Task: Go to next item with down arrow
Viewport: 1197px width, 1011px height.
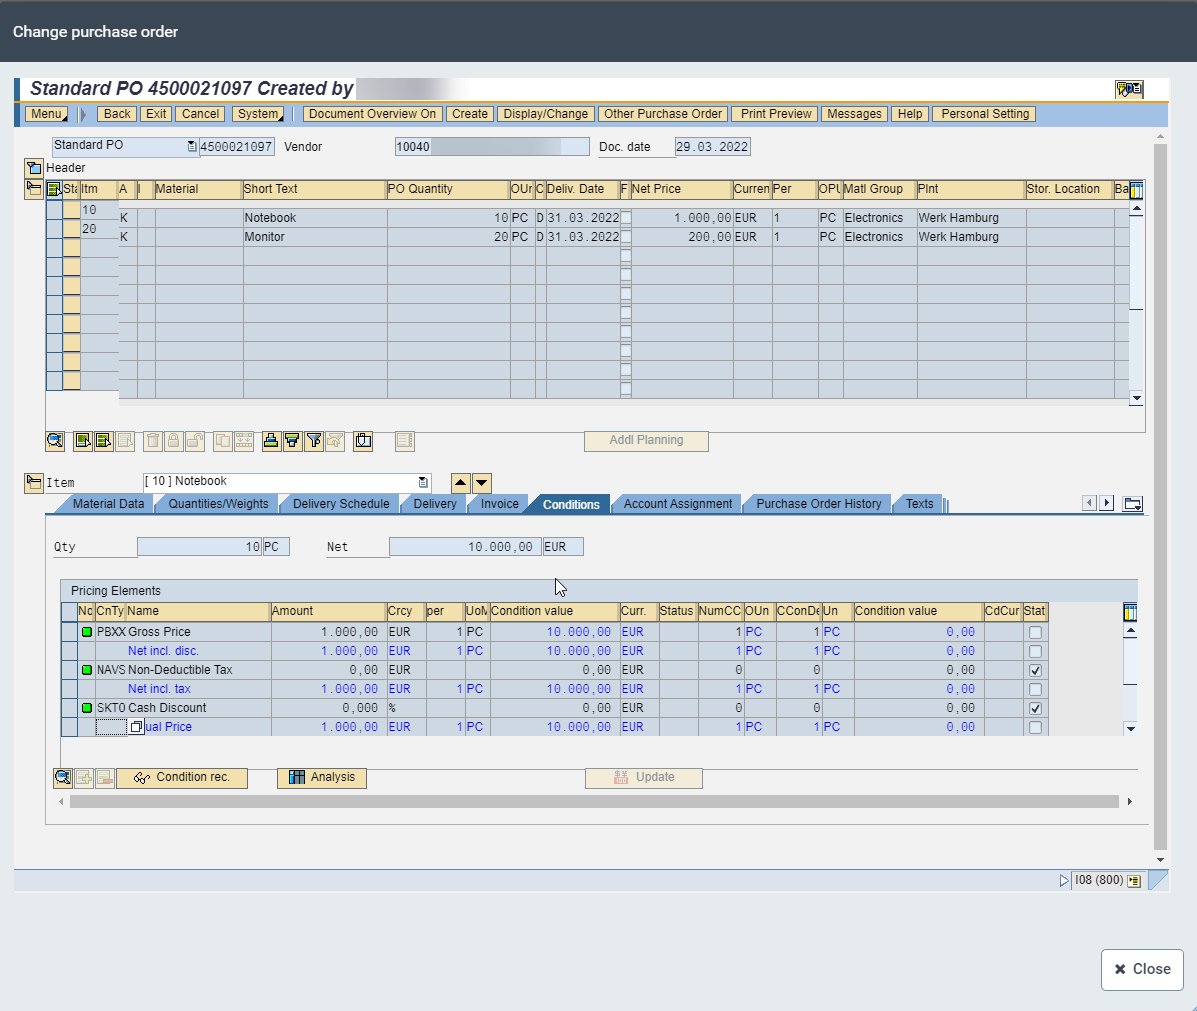Action: tap(482, 483)
